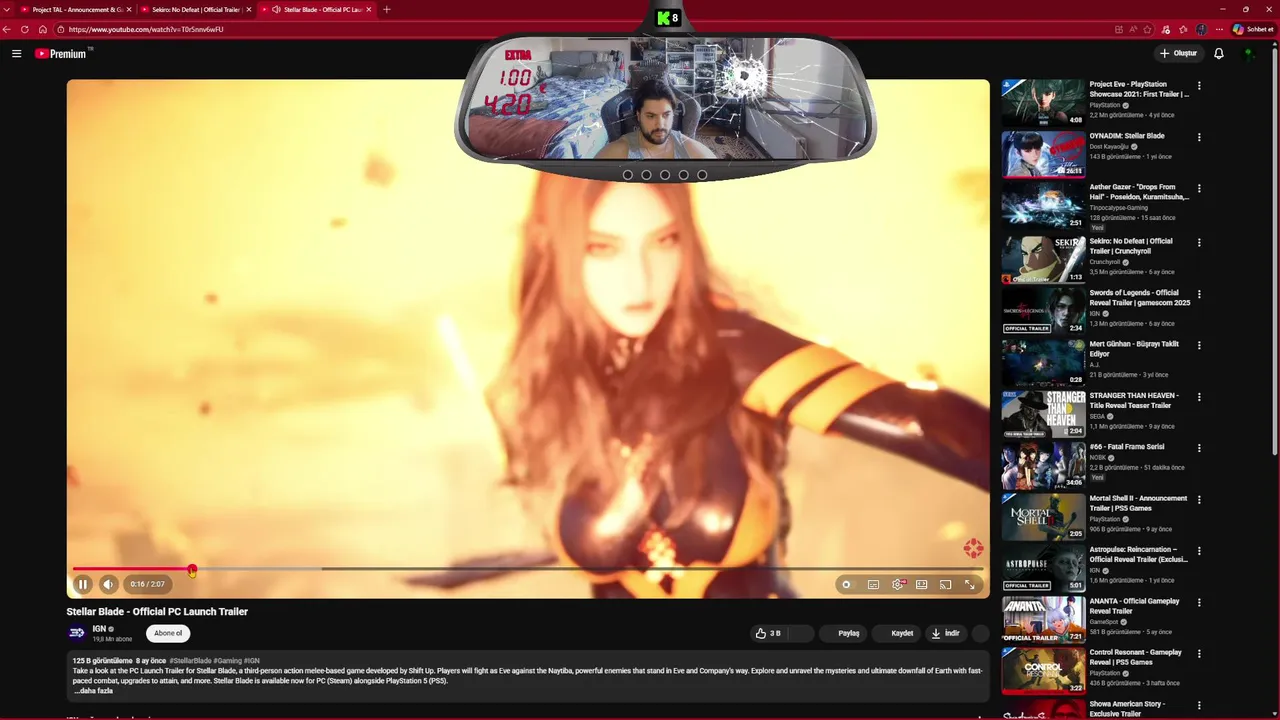Open the IGN channel avatar

click(x=77, y=632)
